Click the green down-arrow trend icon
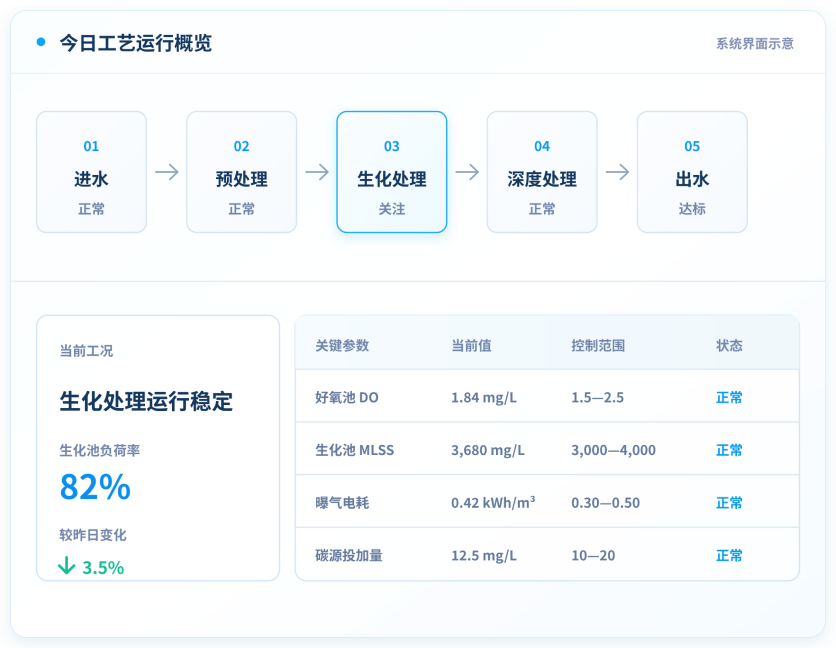The height and width of the screenshot is (648, 836). (67, 565)
